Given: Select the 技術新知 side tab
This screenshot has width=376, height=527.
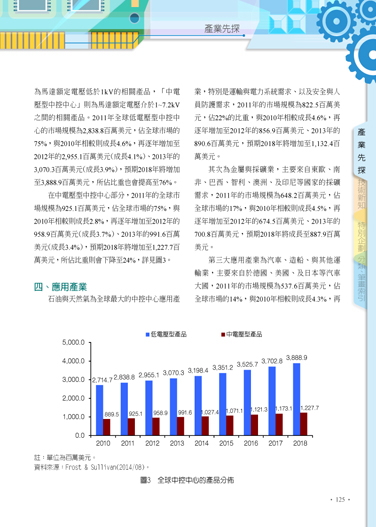Looking at the screenshot, I should [x=361, y=193].
